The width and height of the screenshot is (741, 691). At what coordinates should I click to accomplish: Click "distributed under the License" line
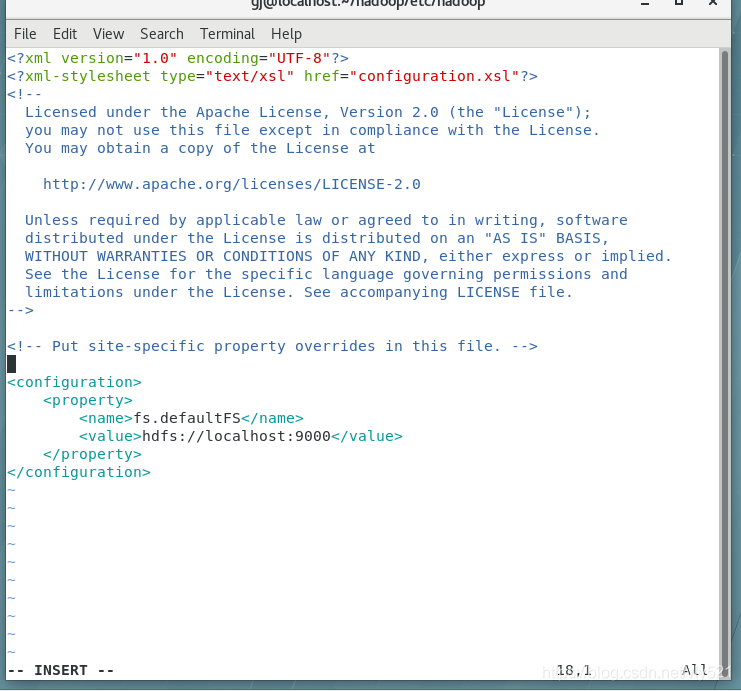pyautogui.click(x=317, y=238)
